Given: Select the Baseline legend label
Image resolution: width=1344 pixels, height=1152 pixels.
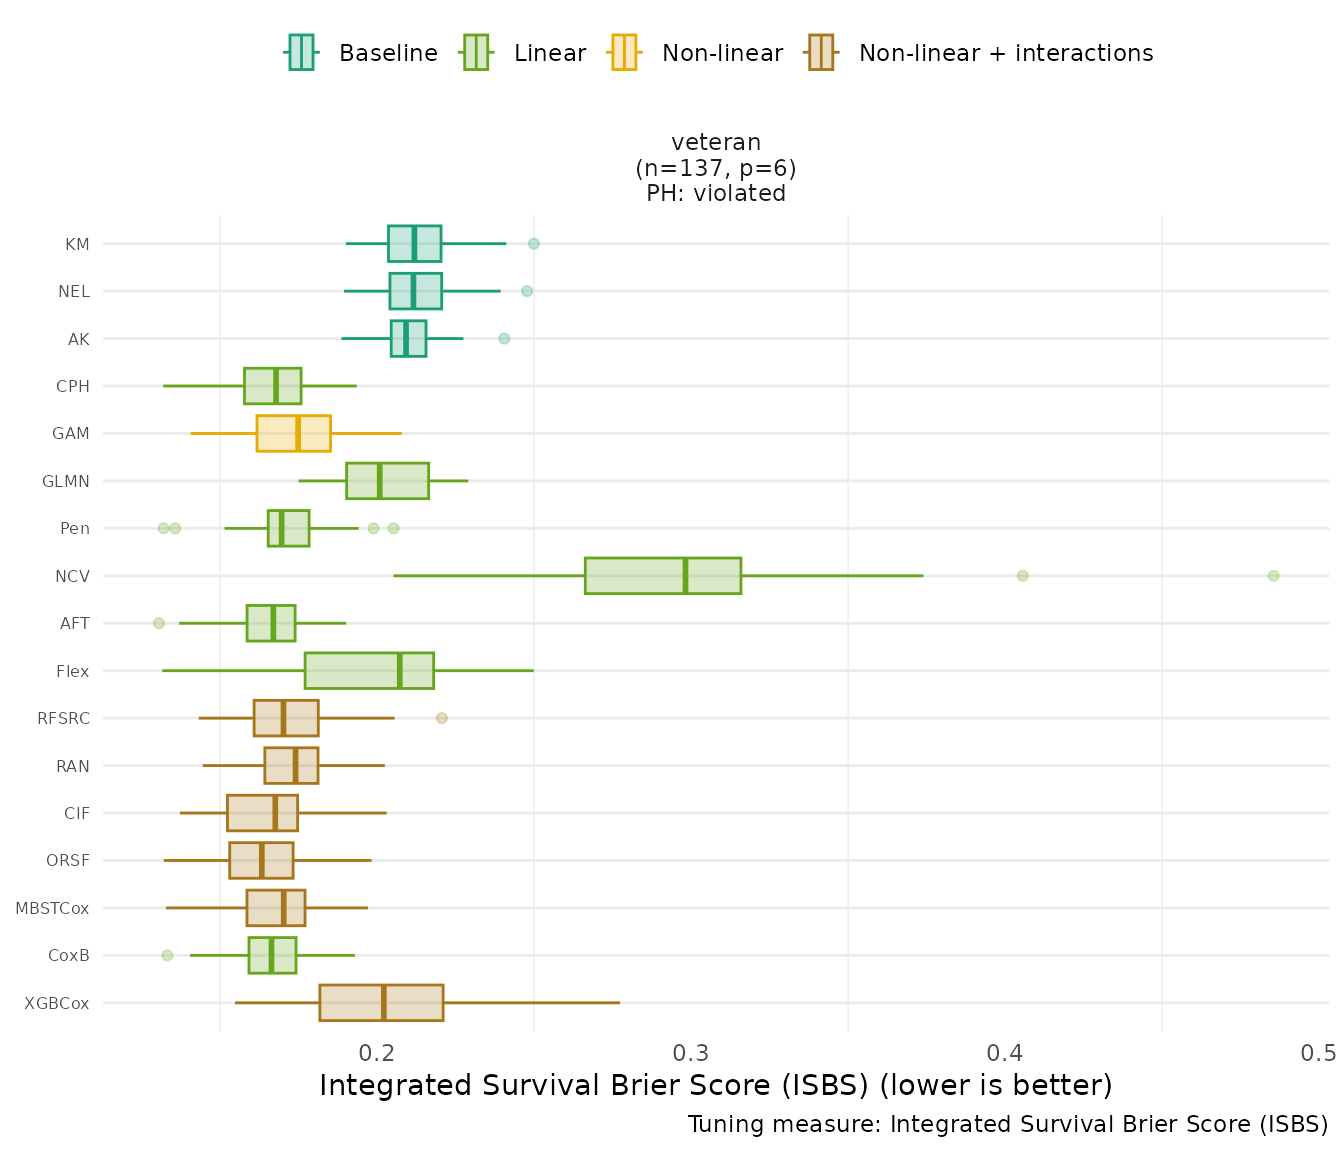Looking at the screenshot, I should tap(388, 54).
